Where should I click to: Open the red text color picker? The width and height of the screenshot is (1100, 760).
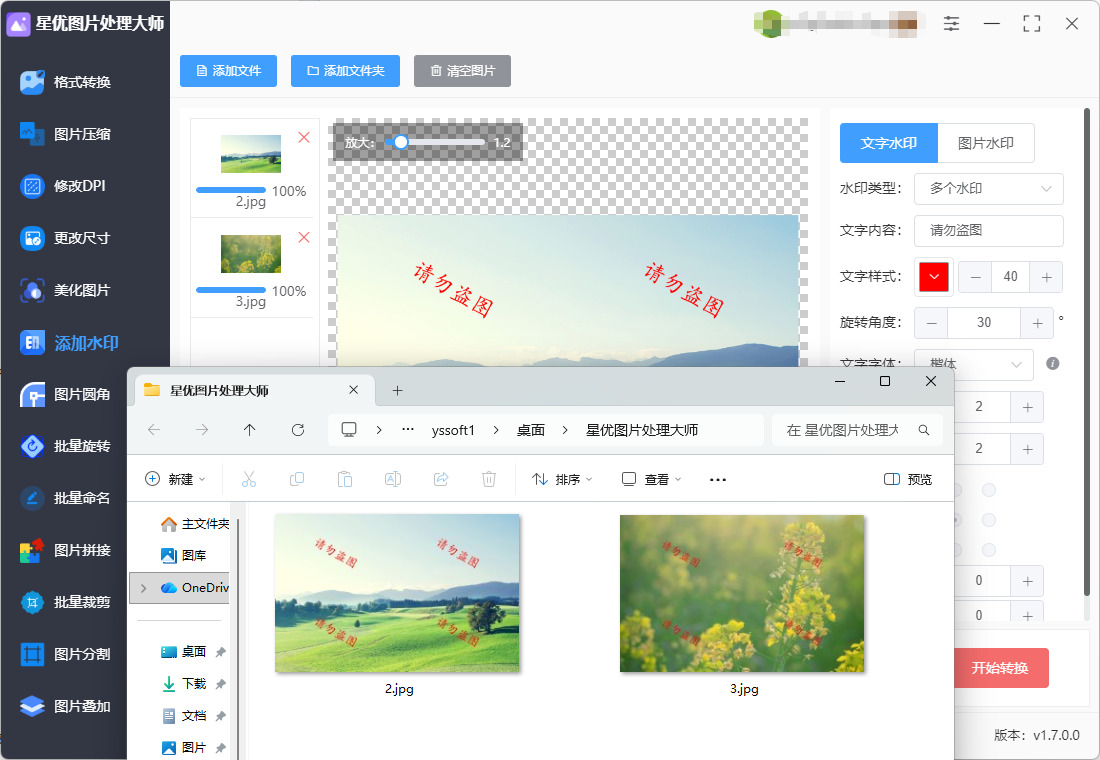(x=934, y=276)
